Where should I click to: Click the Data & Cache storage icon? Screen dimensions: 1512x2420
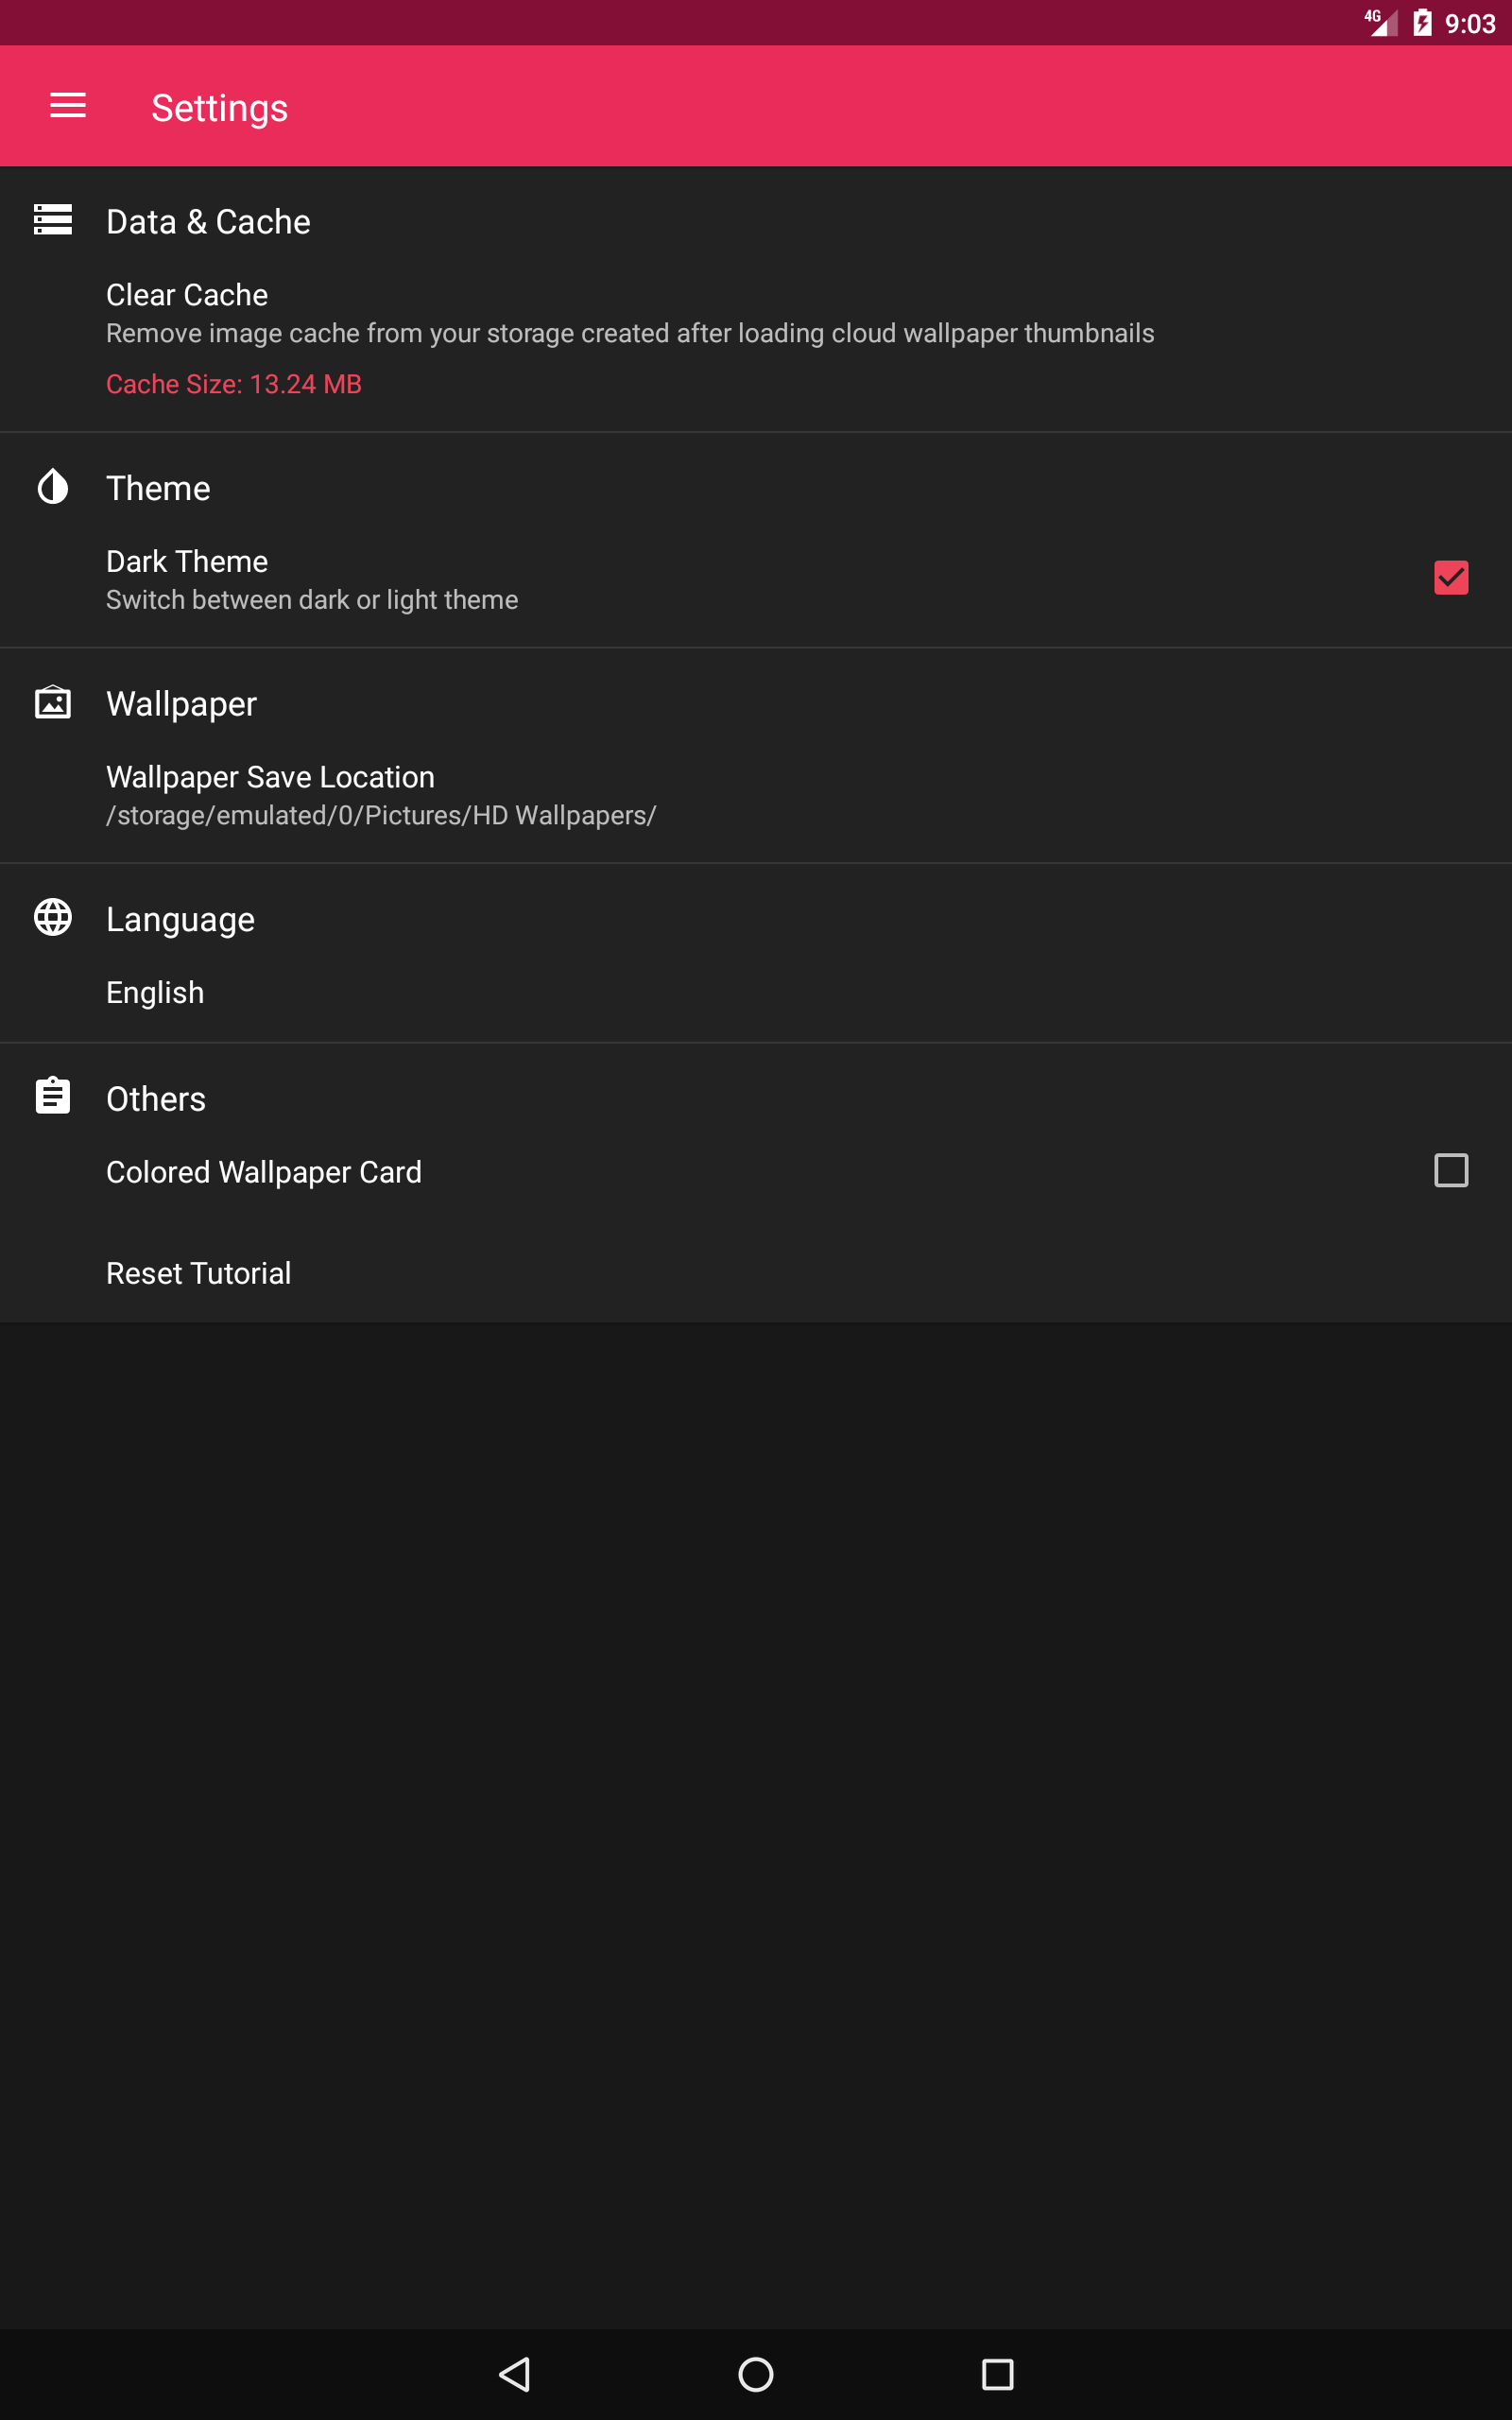53,220
